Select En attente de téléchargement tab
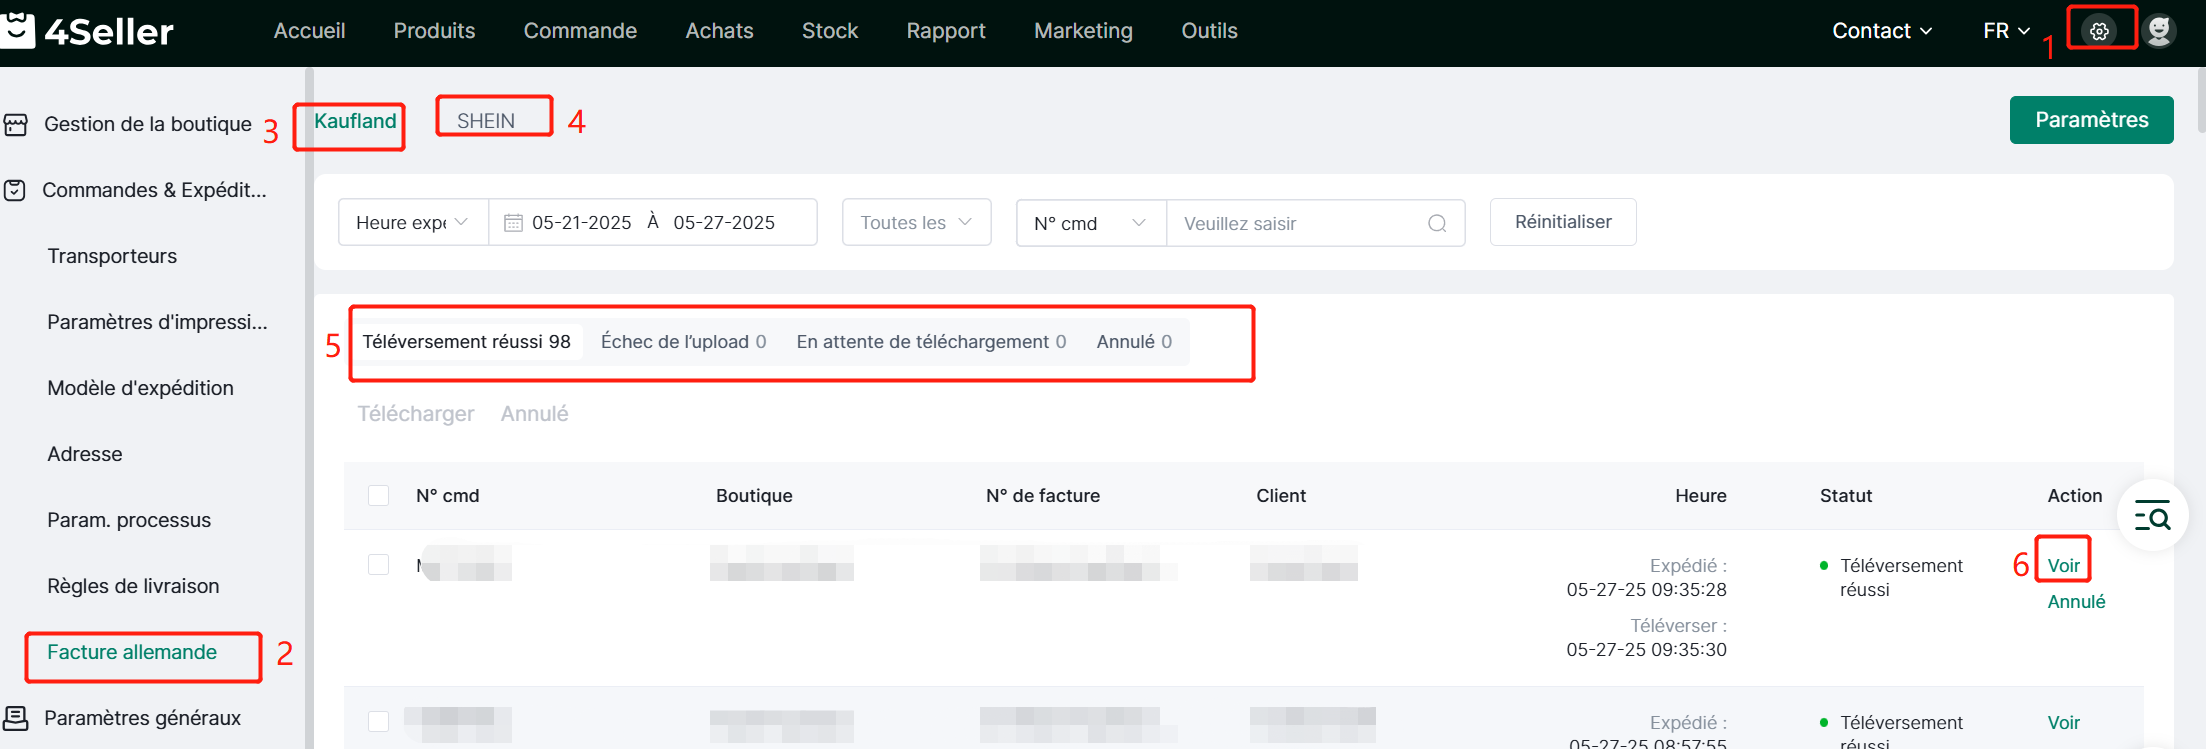Screen dimensions: 2206x749 point(931,342)
